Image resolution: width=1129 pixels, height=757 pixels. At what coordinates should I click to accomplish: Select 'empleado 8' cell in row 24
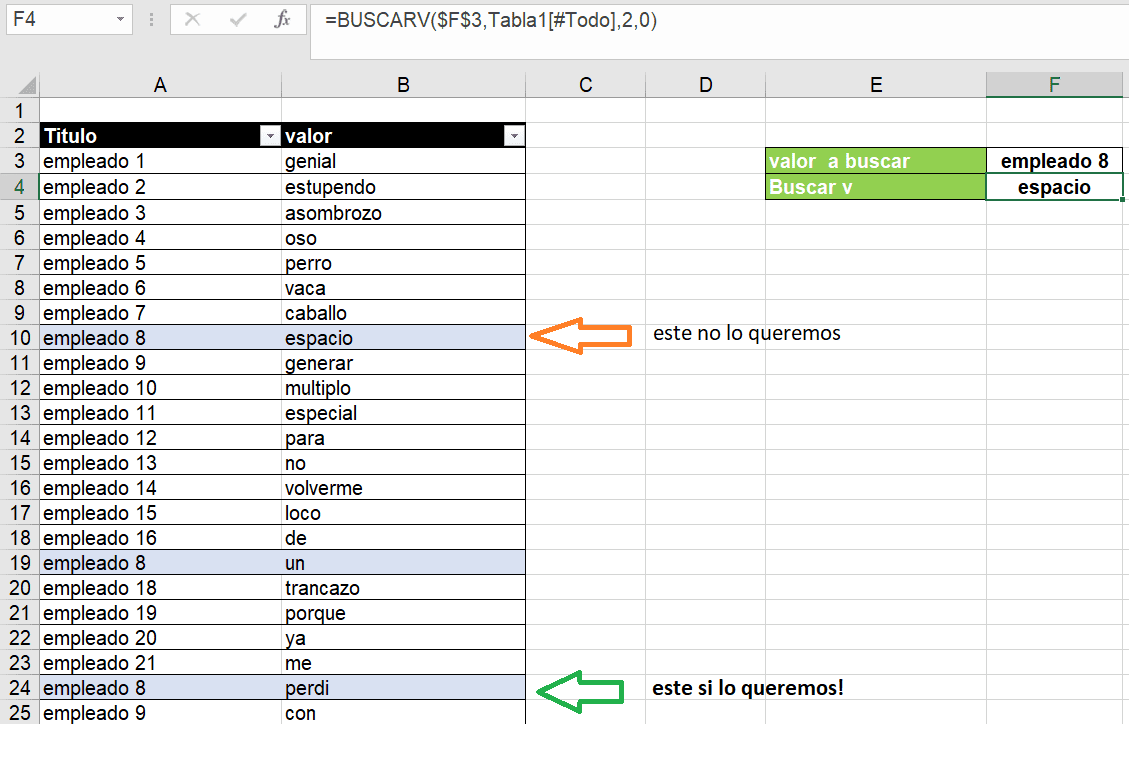[x=160, y=688]
